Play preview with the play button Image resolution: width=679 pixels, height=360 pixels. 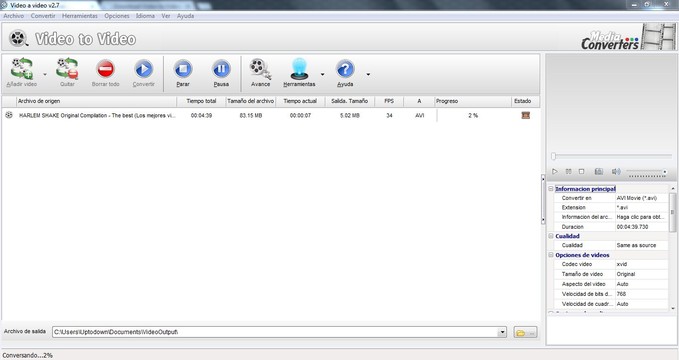pos(555,172)
